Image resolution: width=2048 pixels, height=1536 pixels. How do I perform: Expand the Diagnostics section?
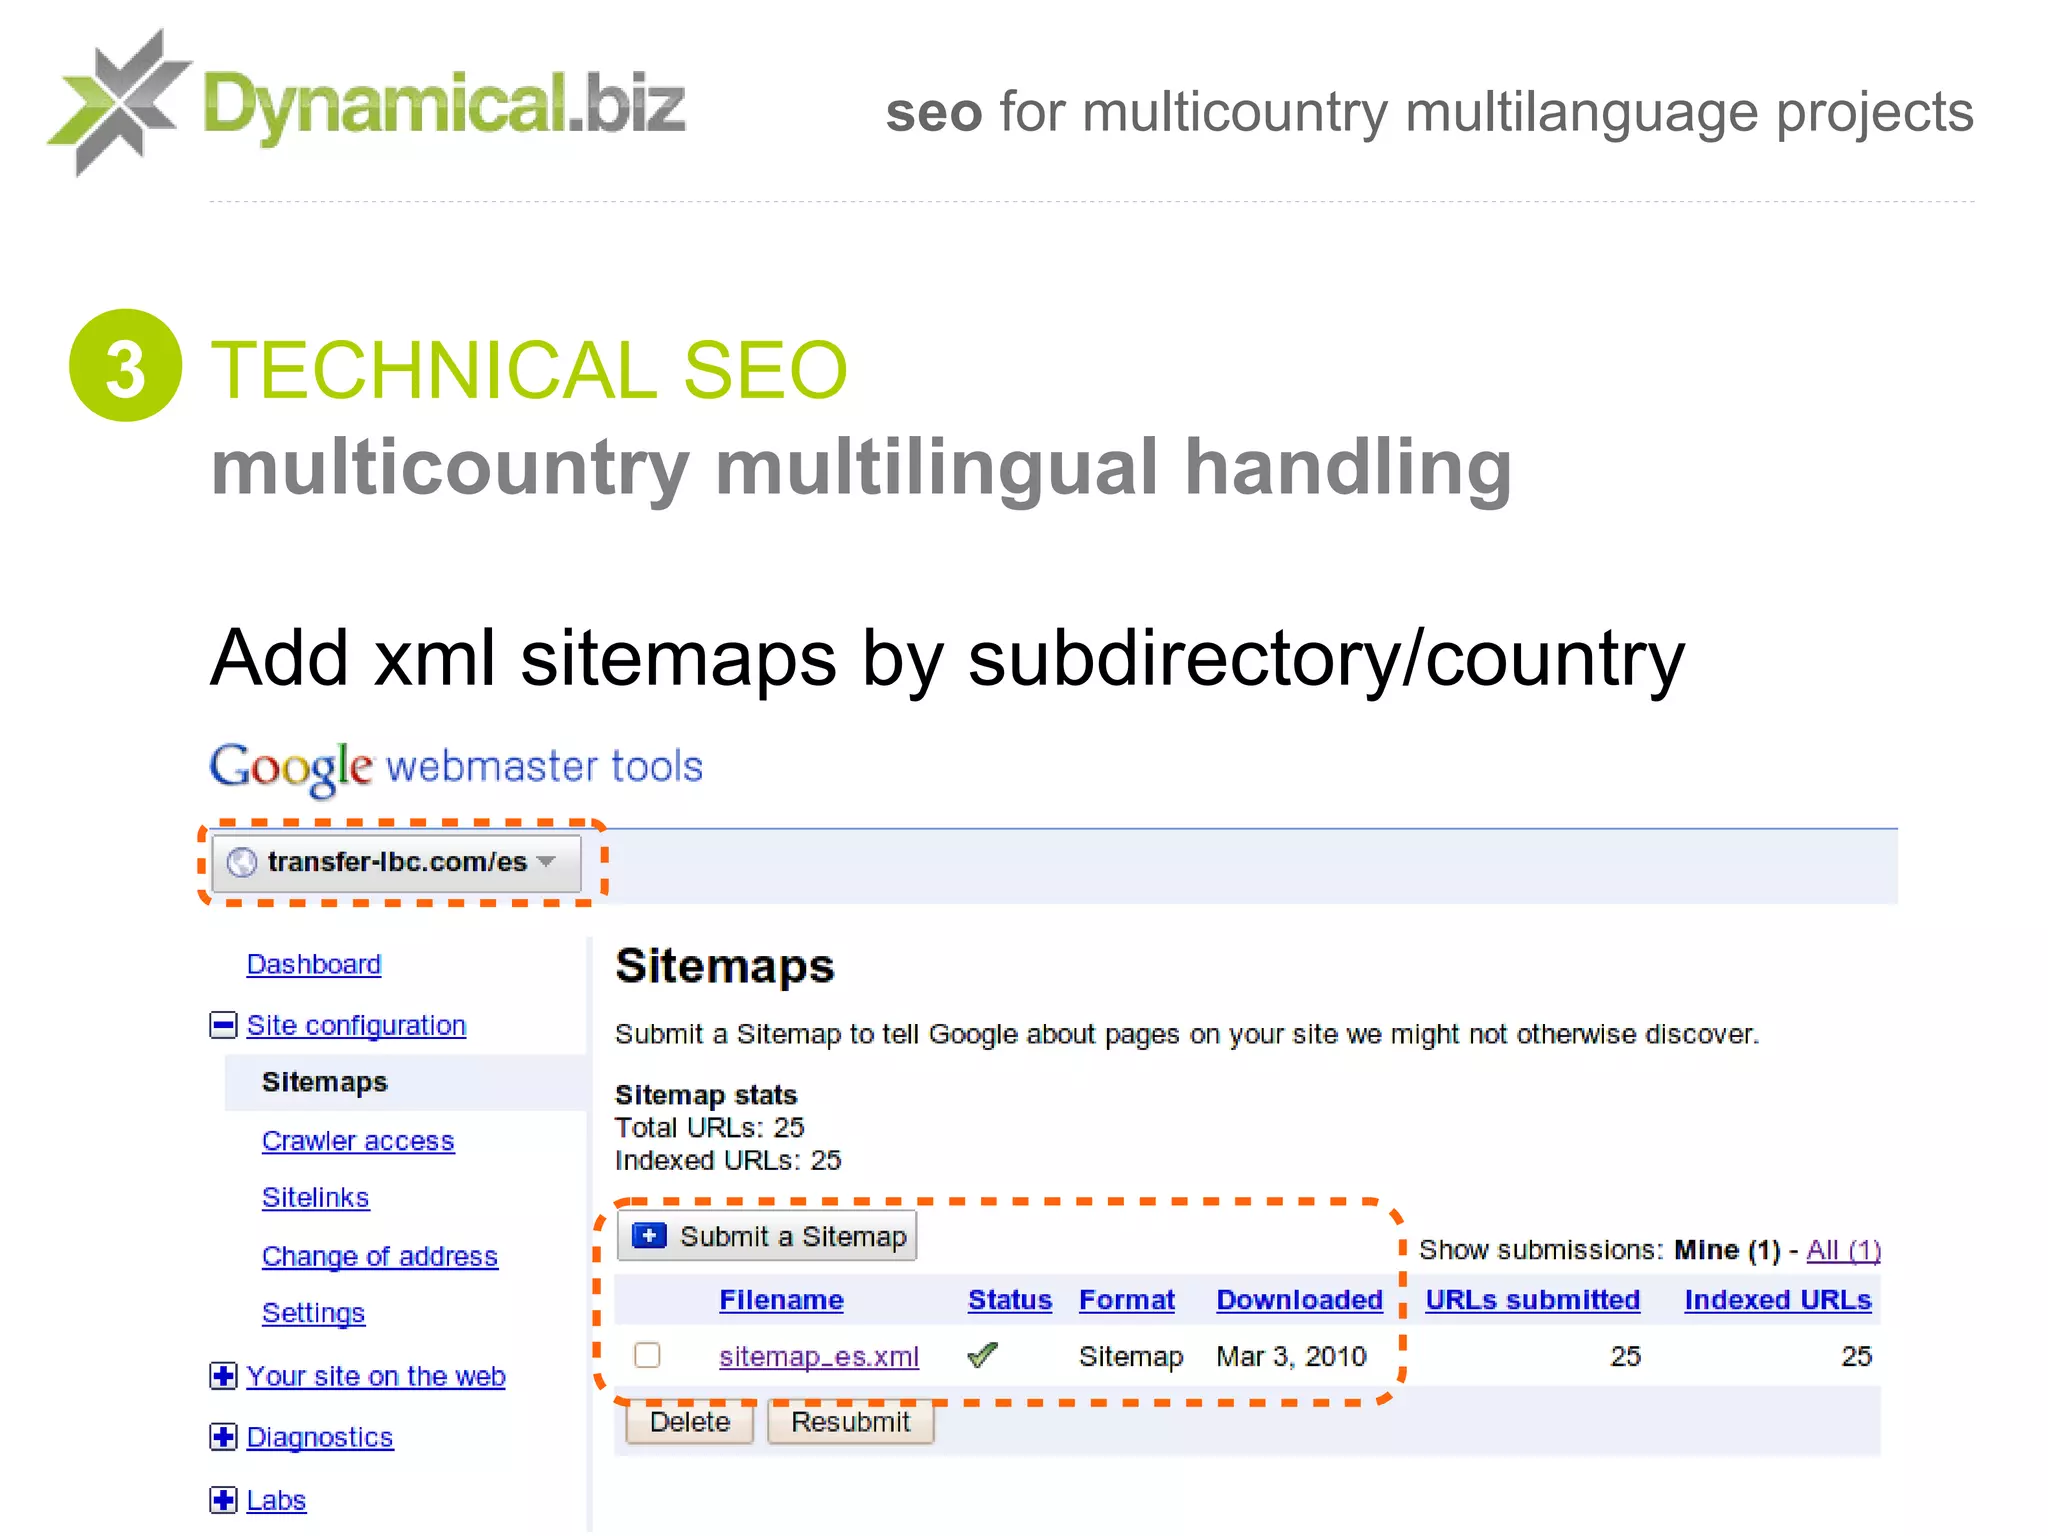click(x=223, y=1437)
